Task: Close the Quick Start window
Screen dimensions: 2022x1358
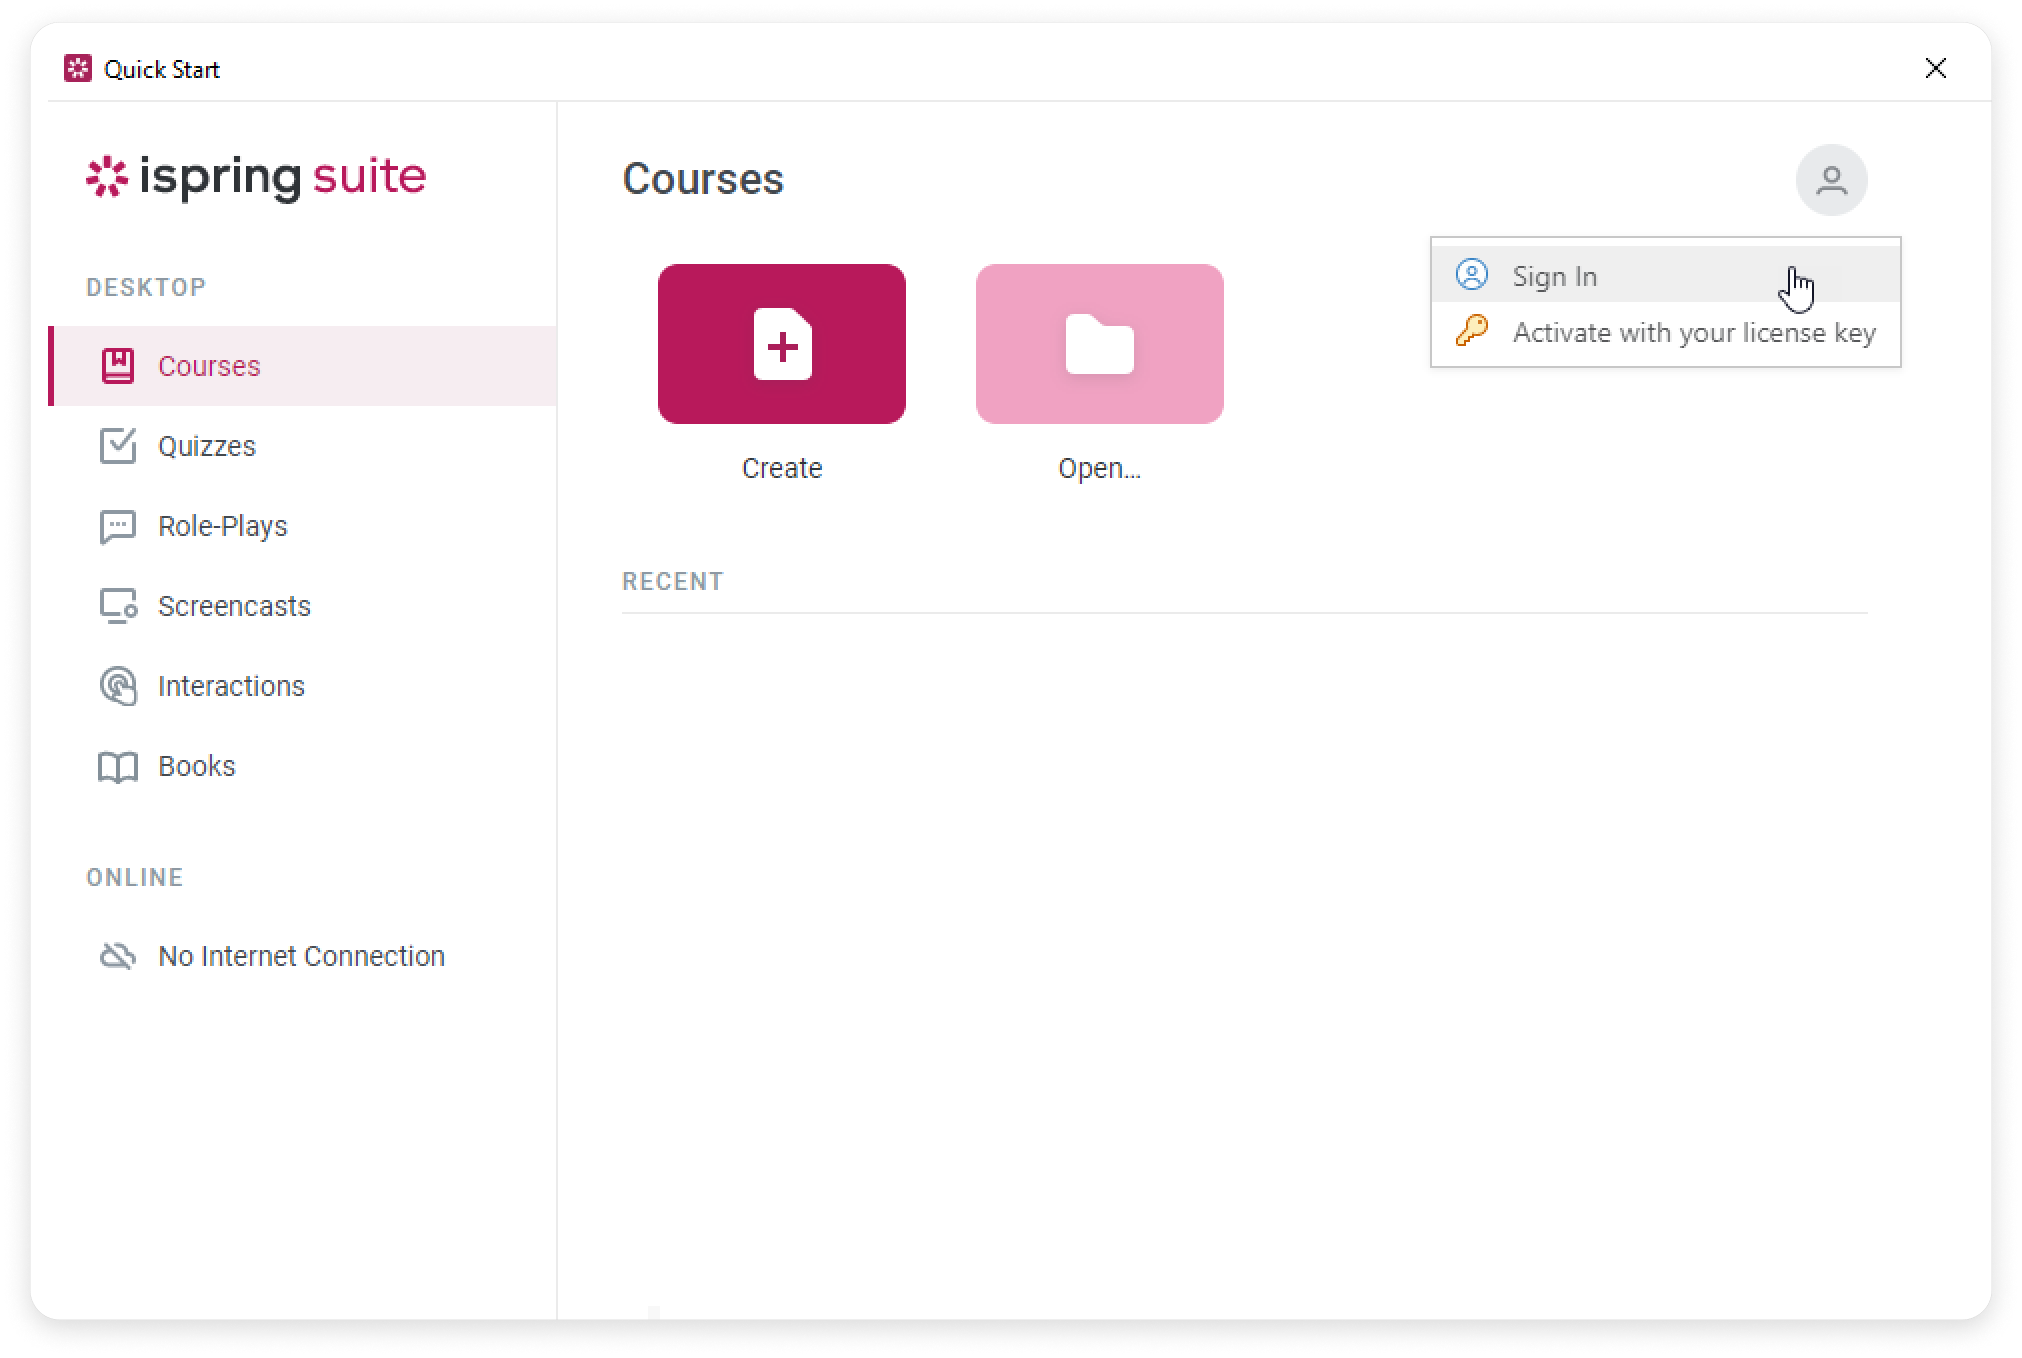Action: tap(1935, 68)
